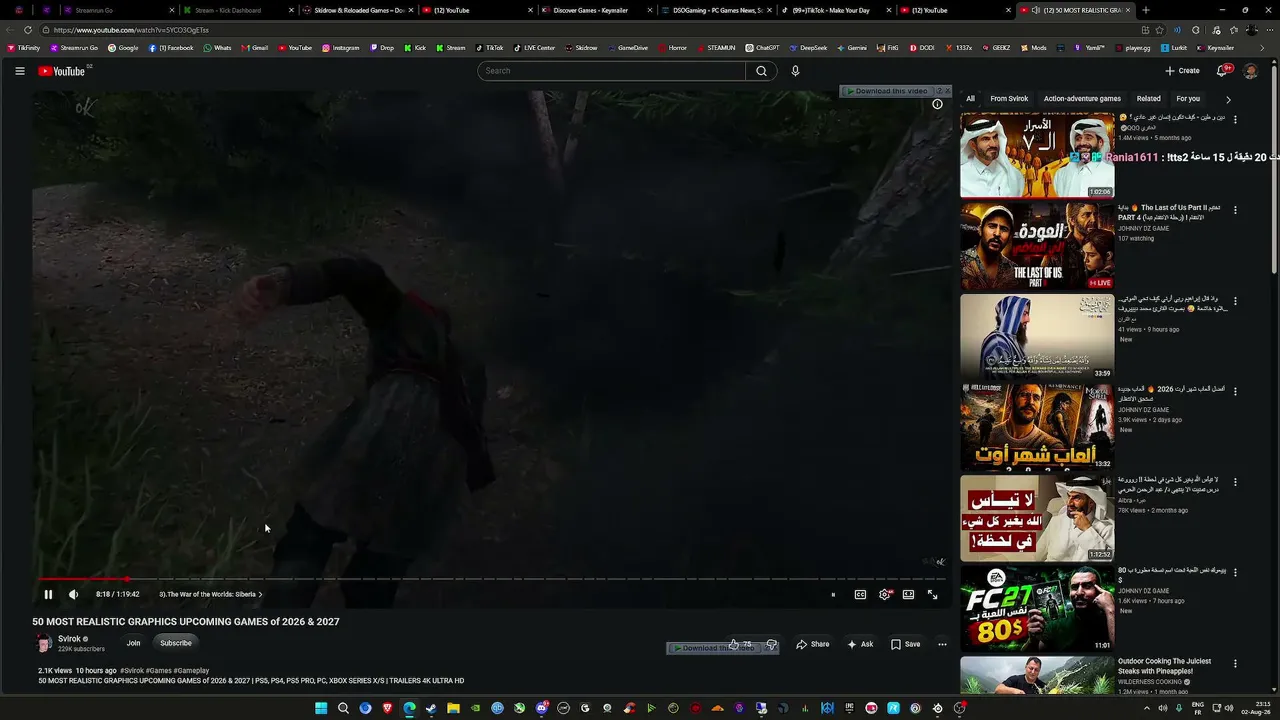Open The Last of Us Part II live thumbnail
The width and height of the screenshot is (1280, 720).
click(1037, 246)
